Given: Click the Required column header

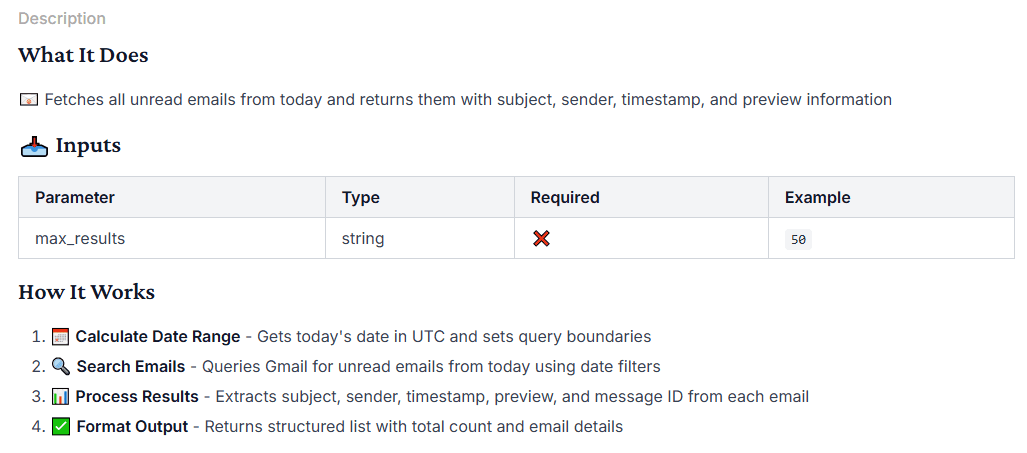Looking at the screenshot, I should tap(565, 198).
